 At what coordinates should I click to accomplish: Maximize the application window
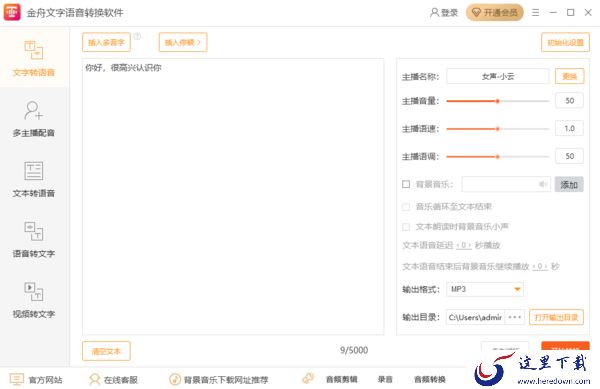click(x=571, y=13)
